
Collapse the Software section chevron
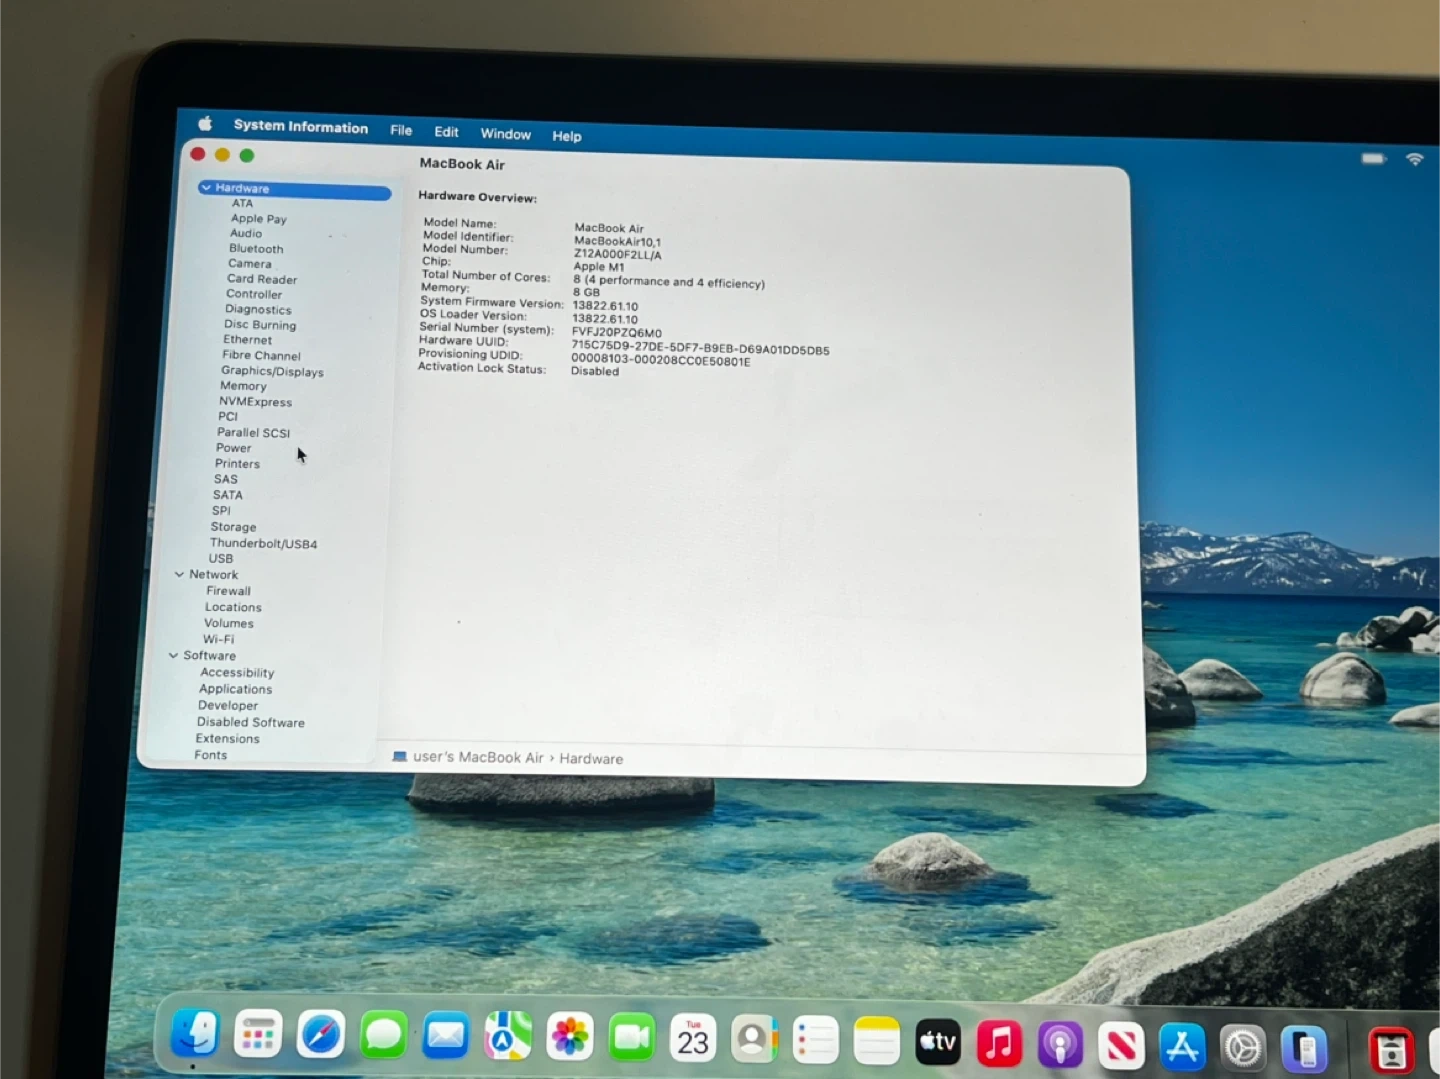(x=174, y=655)
